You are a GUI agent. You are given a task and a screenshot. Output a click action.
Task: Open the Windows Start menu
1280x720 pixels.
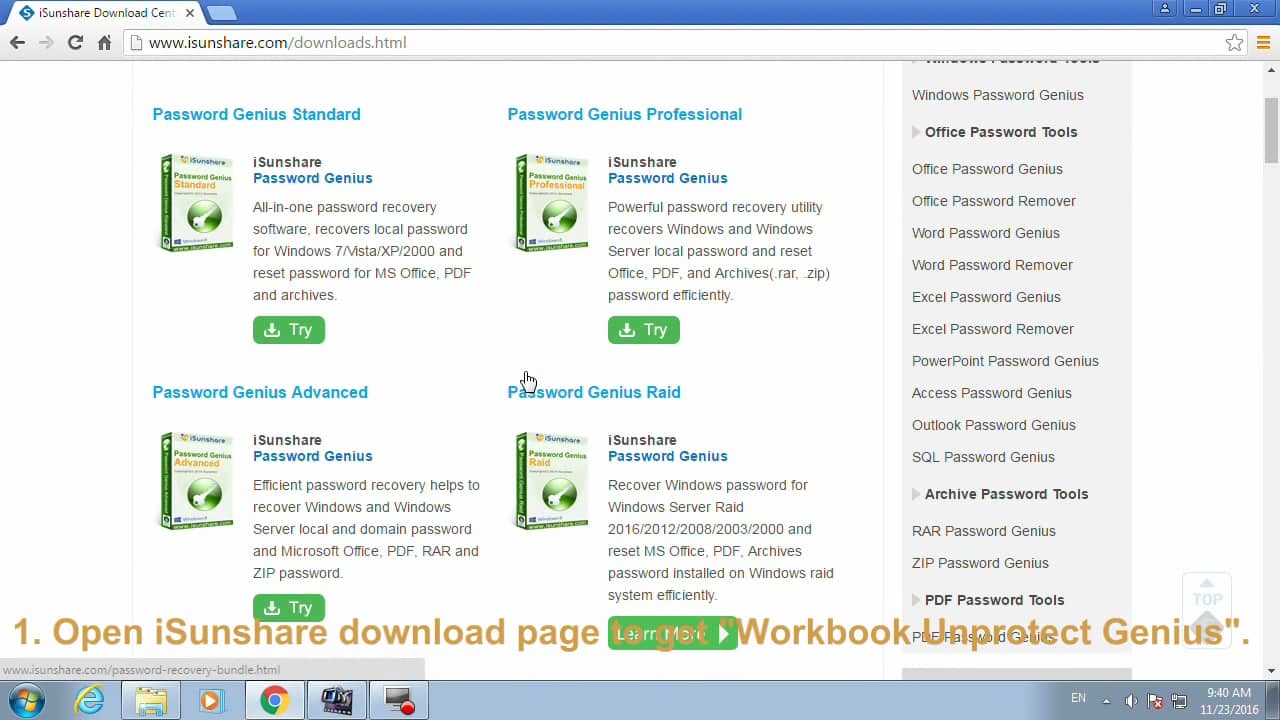tap(26, 700)
